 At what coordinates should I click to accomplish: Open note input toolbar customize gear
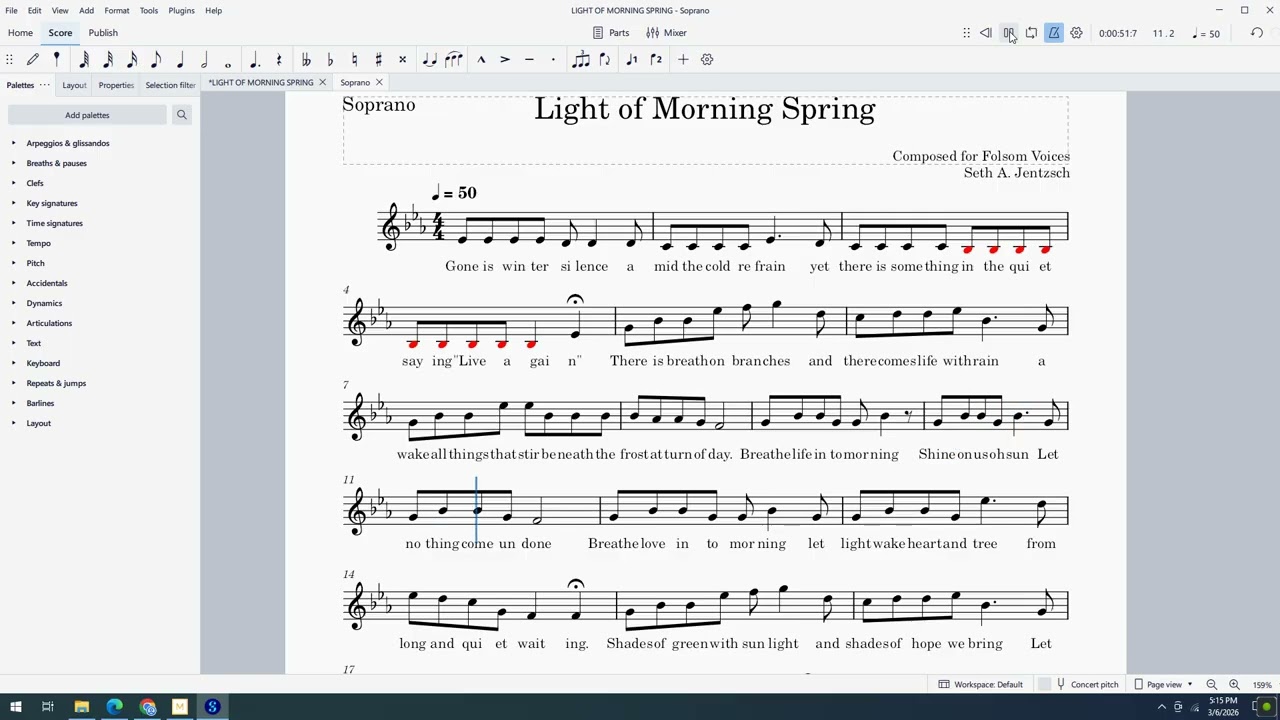707,60
